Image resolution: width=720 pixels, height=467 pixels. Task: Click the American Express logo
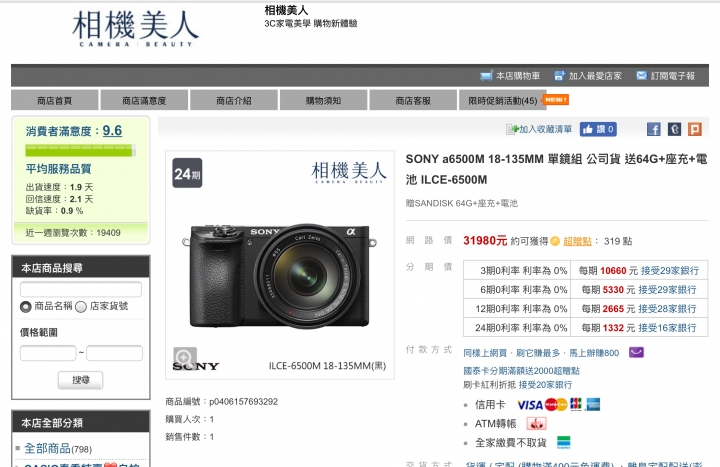593,405
